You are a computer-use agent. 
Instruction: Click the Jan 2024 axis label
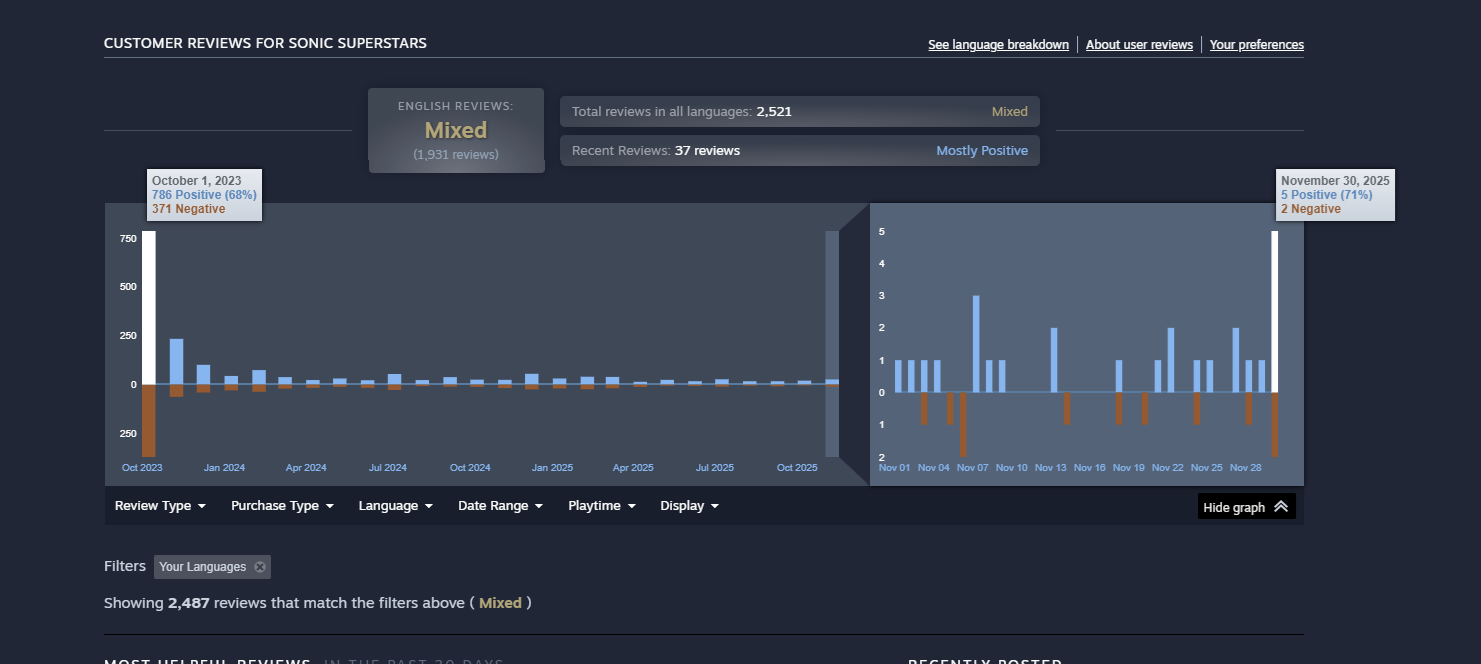click(224, 468)
